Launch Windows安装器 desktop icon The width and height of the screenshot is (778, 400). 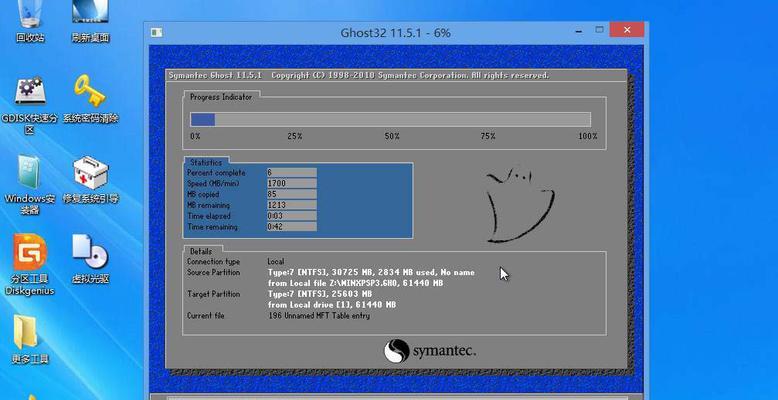click(30, 185)
